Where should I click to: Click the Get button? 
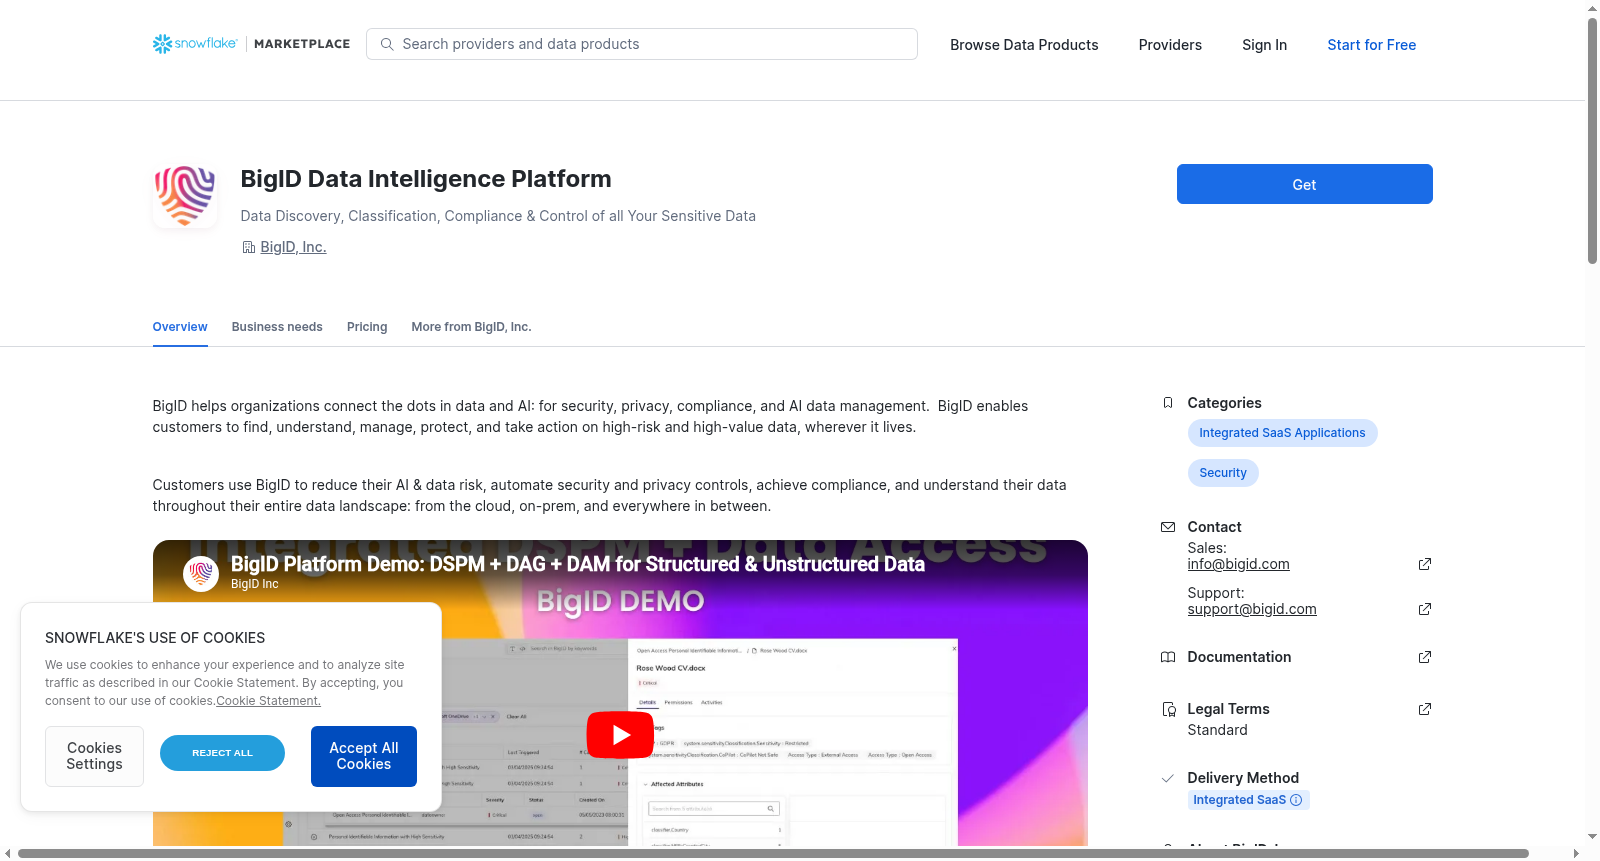(1304, 184)
